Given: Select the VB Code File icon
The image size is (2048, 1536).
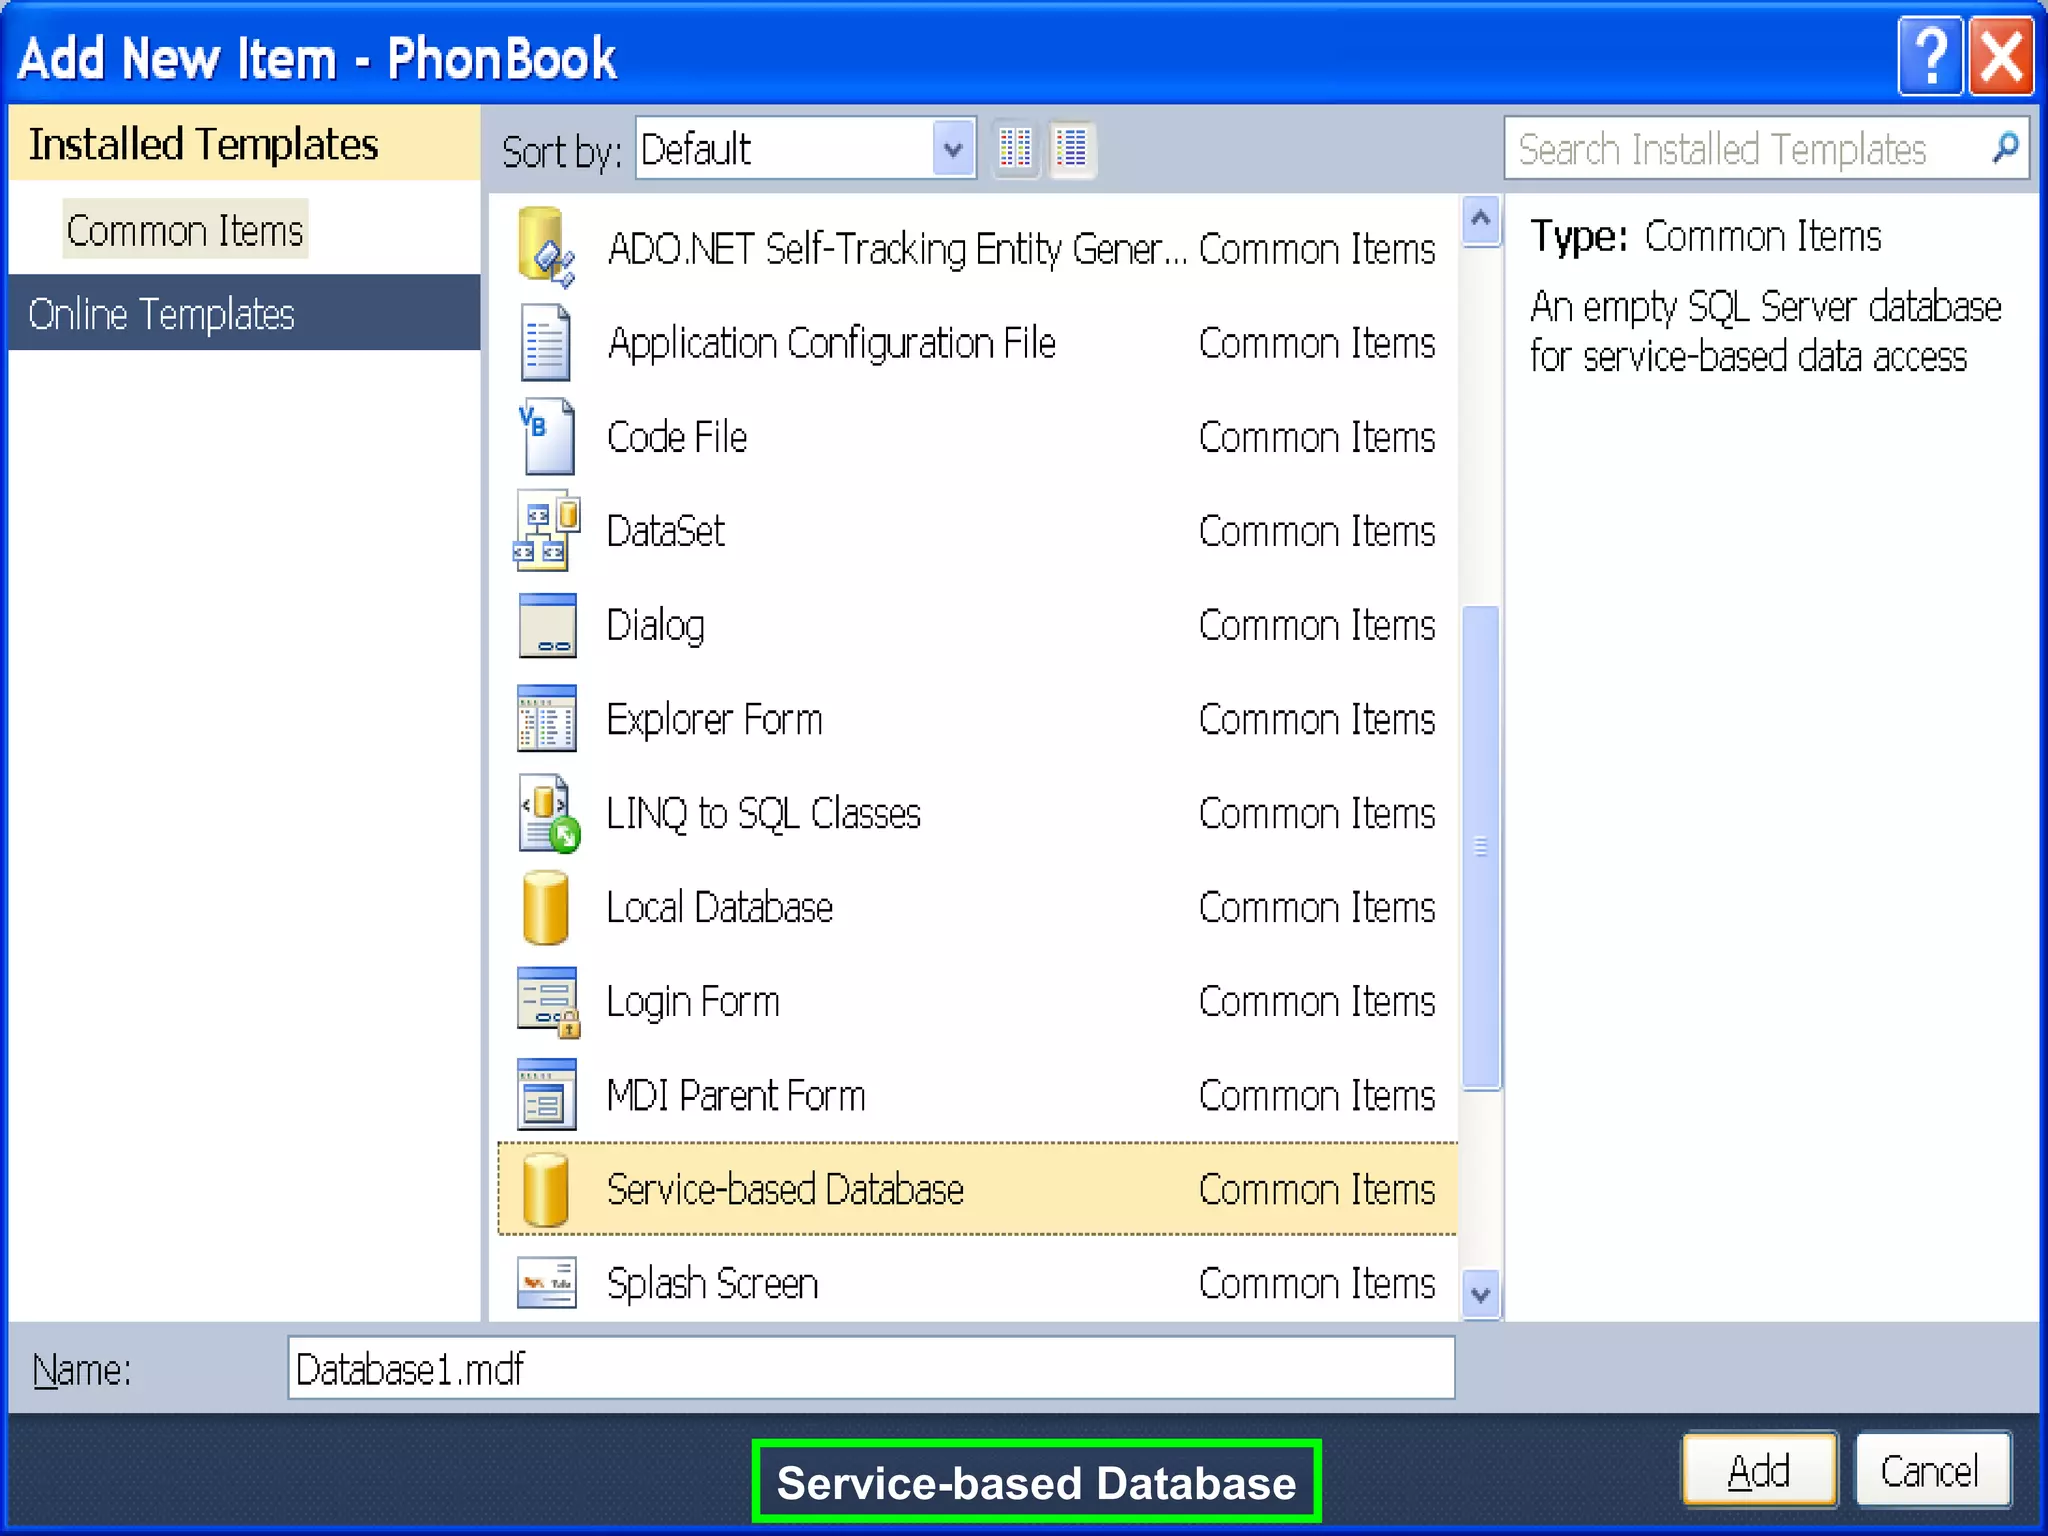Looking at the screenshot, I should point(546,437).
